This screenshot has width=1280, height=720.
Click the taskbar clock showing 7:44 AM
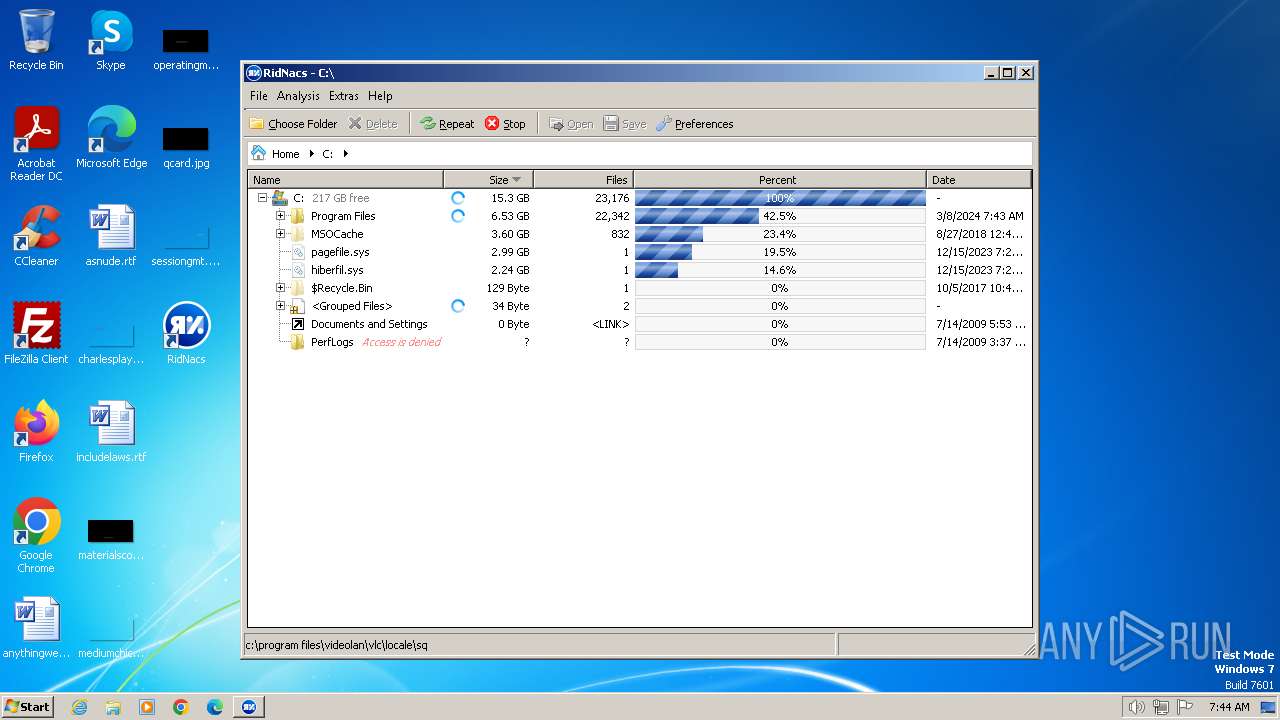tap(1229, 707)
